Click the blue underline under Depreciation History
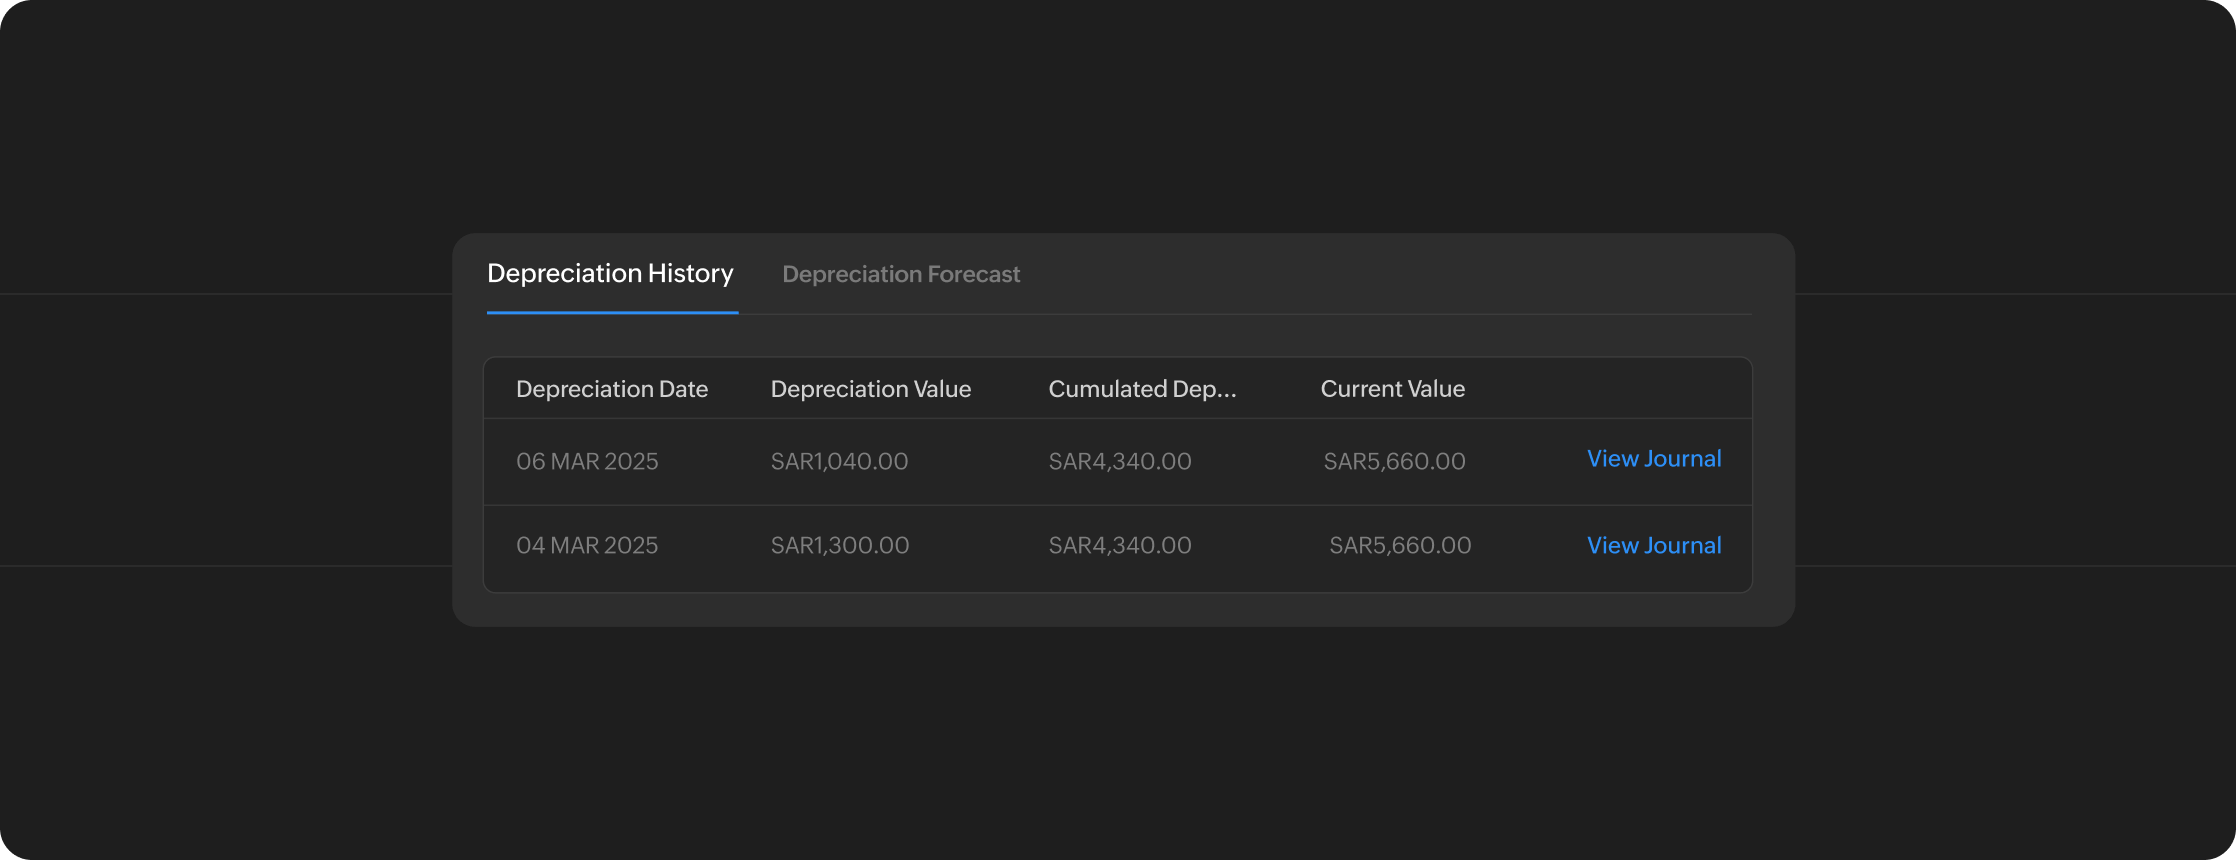2236x860 pixels. [x=612, y=312]
